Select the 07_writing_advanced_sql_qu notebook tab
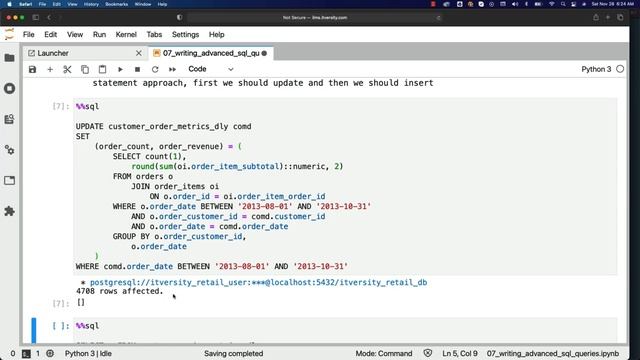The width and height of the screenshot is (640, 360). pyautogui.click(x=211, y=53)
